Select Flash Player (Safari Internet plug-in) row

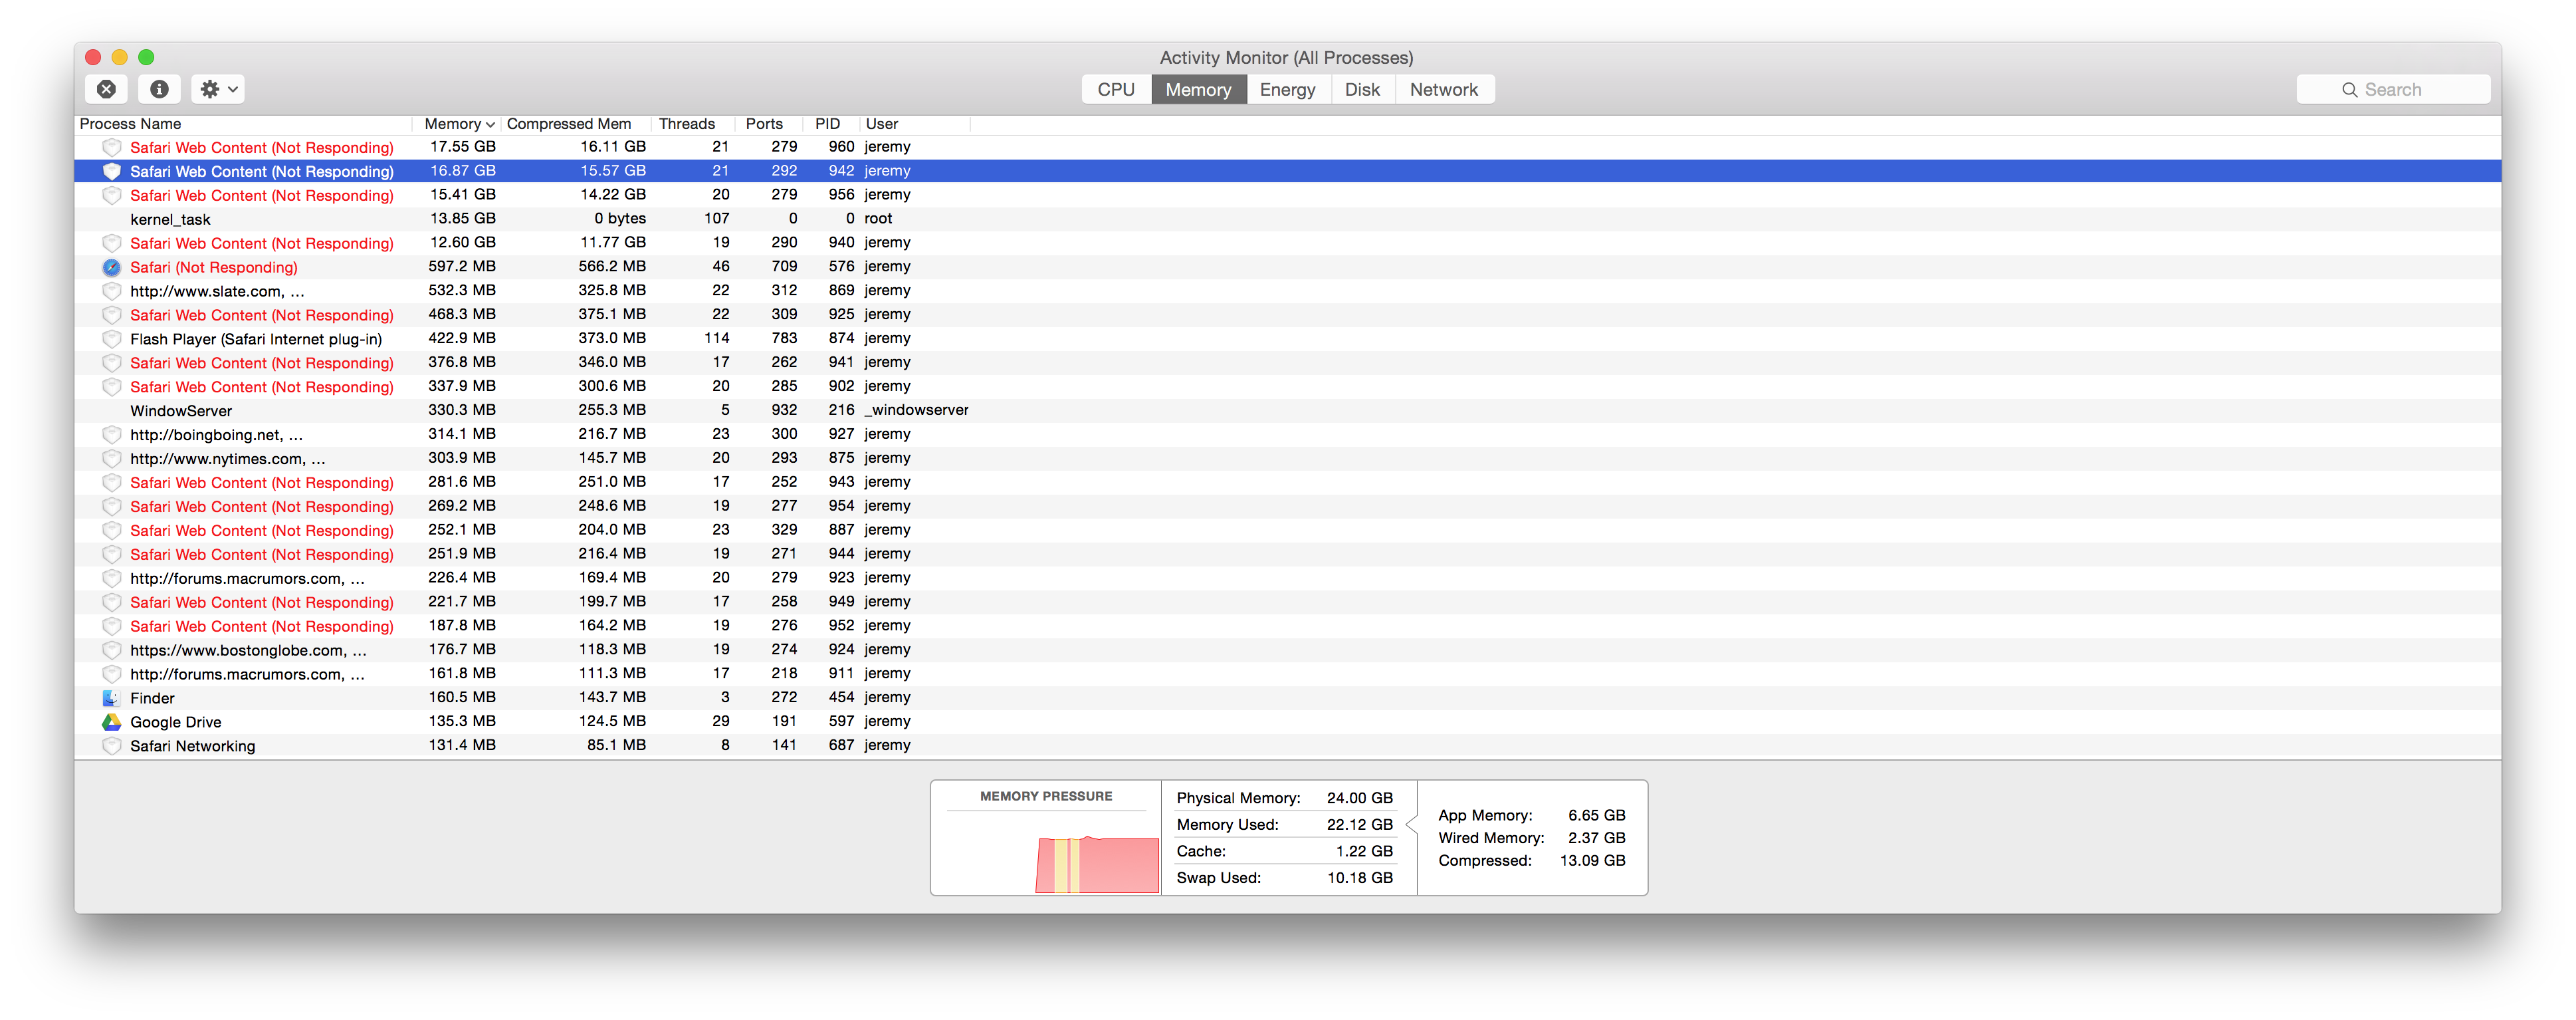[1287, 339]
